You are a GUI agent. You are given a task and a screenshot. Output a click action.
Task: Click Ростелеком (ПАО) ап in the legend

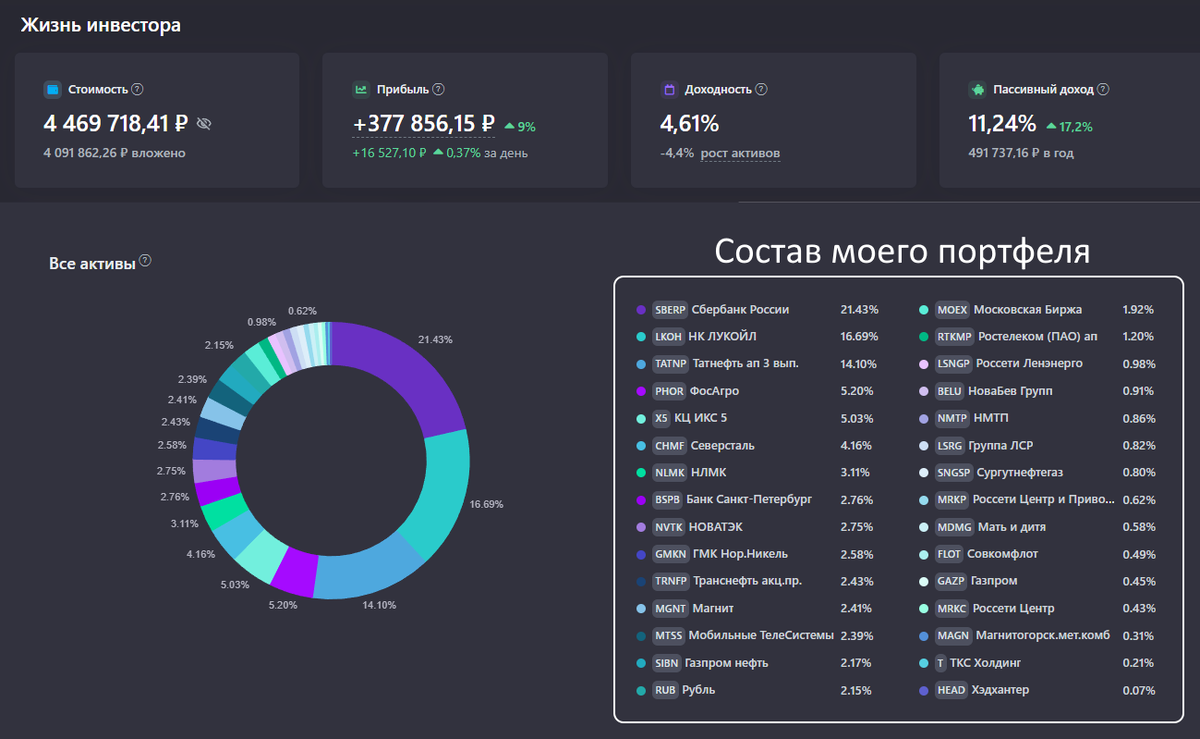tap(1038, 337)
